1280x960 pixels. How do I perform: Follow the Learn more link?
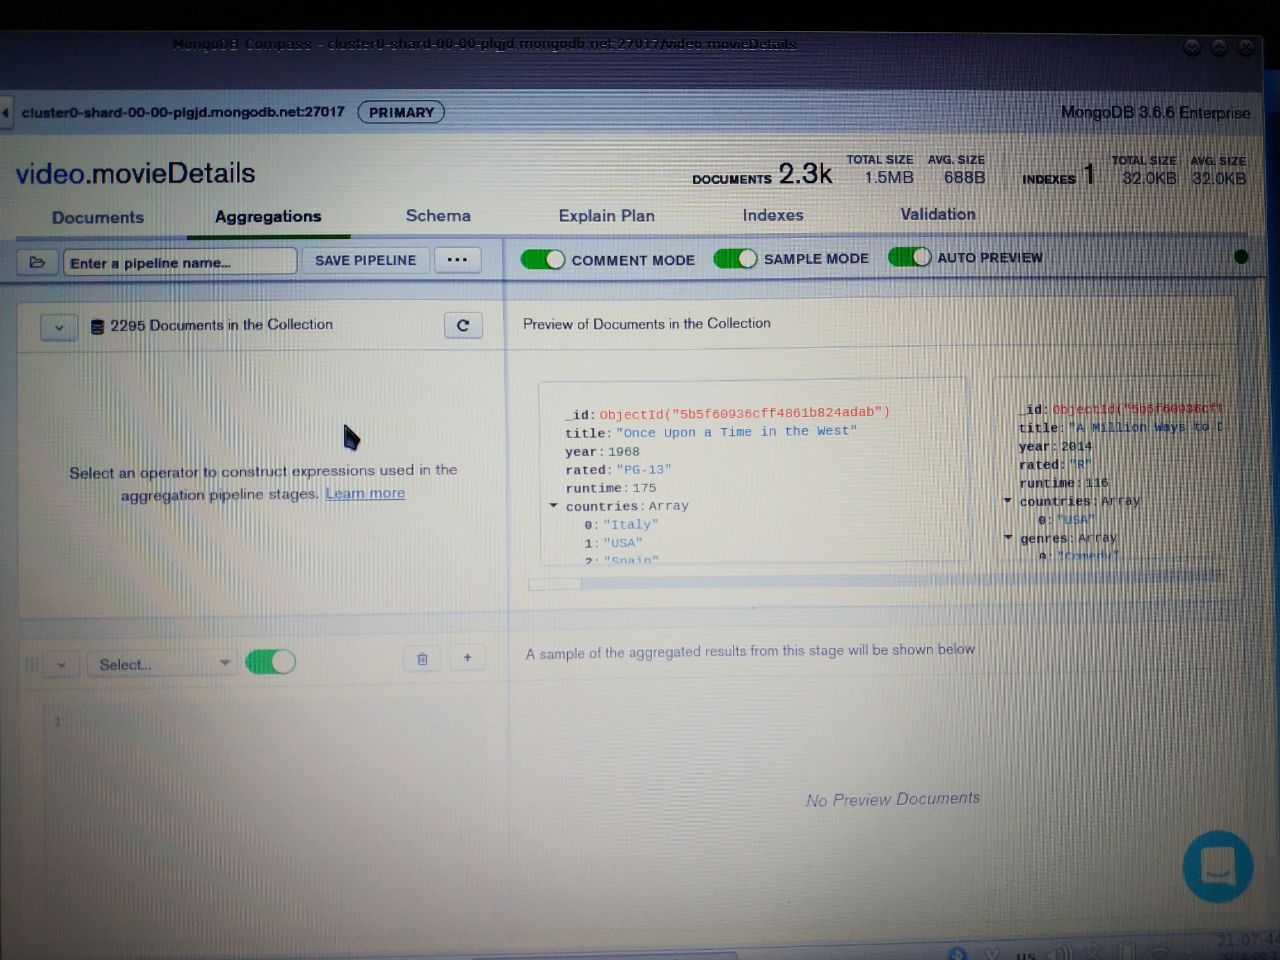(x=365, y=493)
